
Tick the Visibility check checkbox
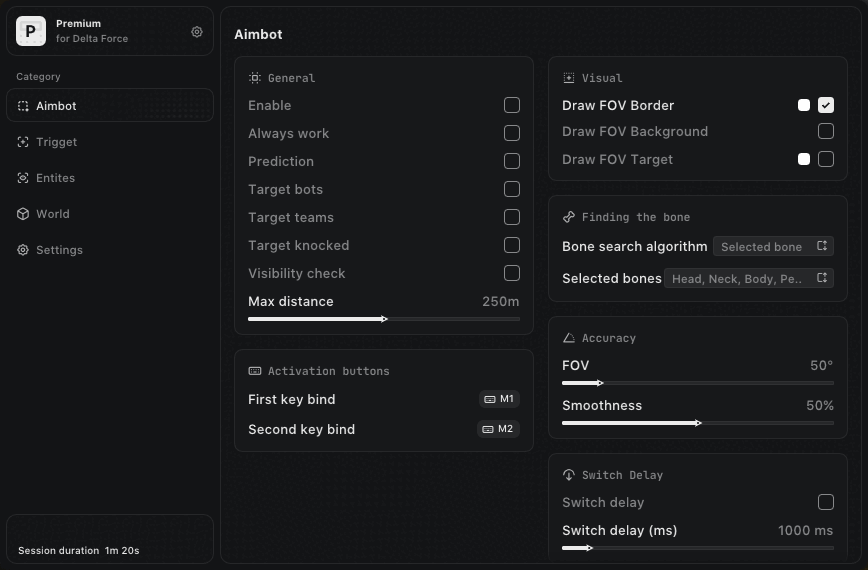point(512,273)
